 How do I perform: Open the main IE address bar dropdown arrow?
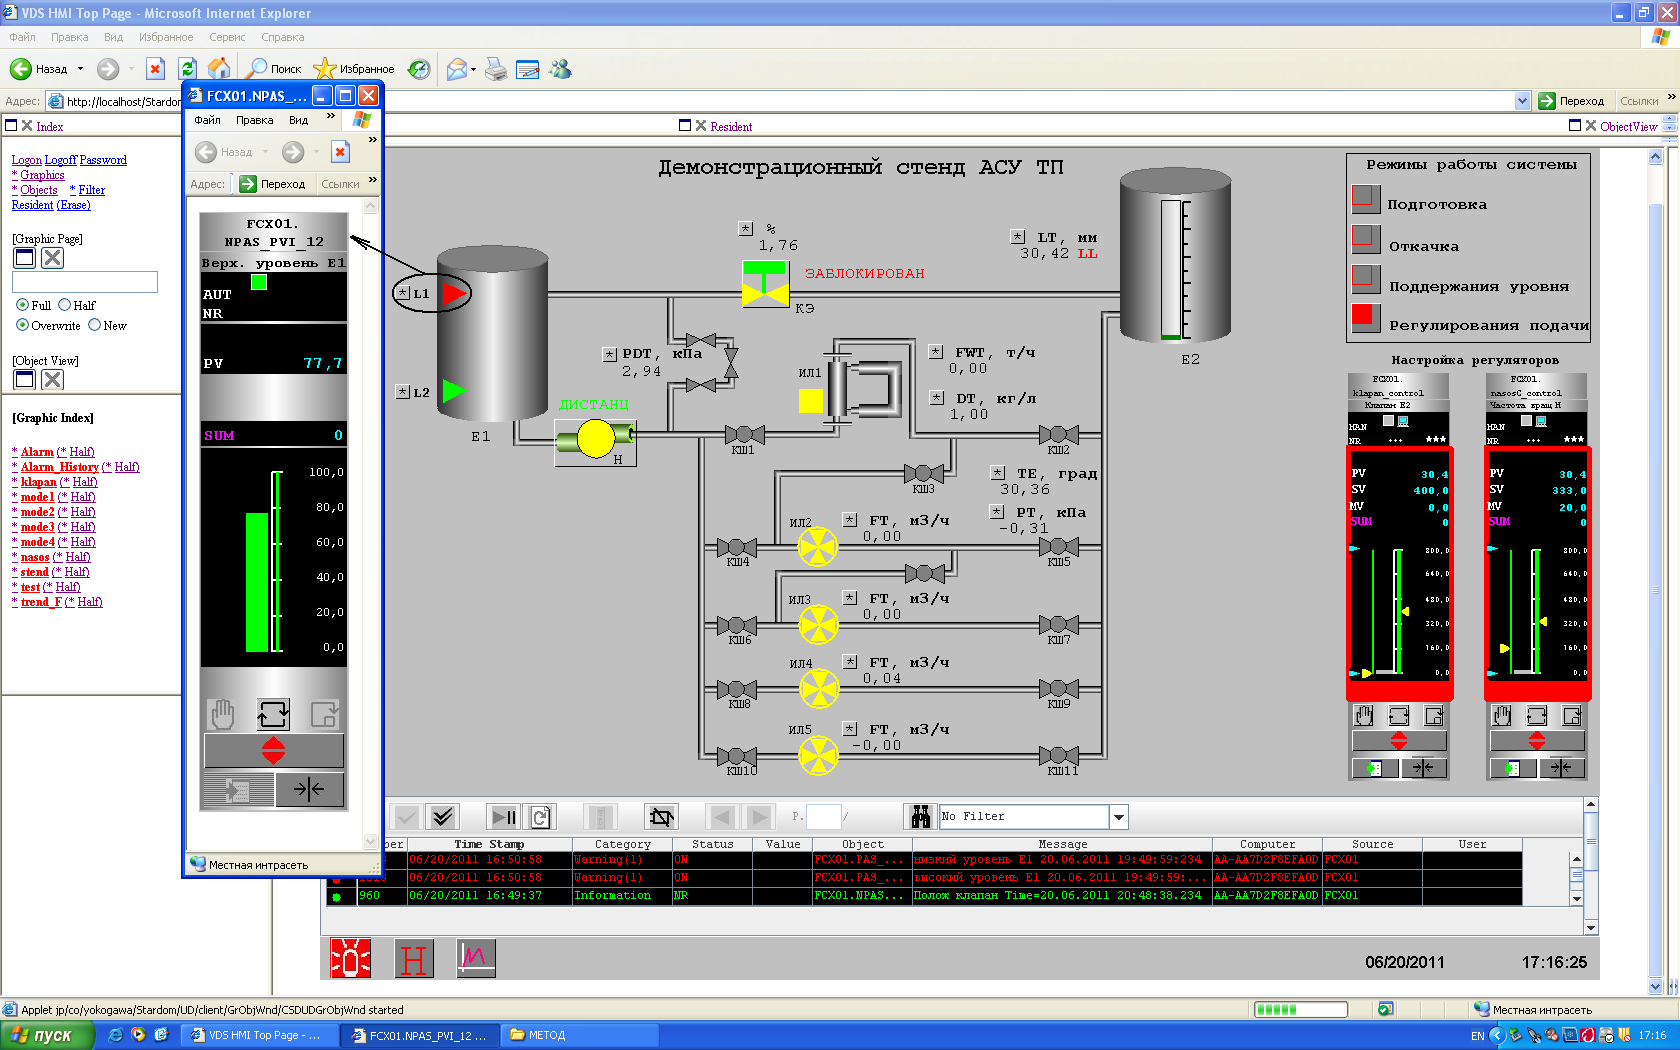pos(1522,101)
